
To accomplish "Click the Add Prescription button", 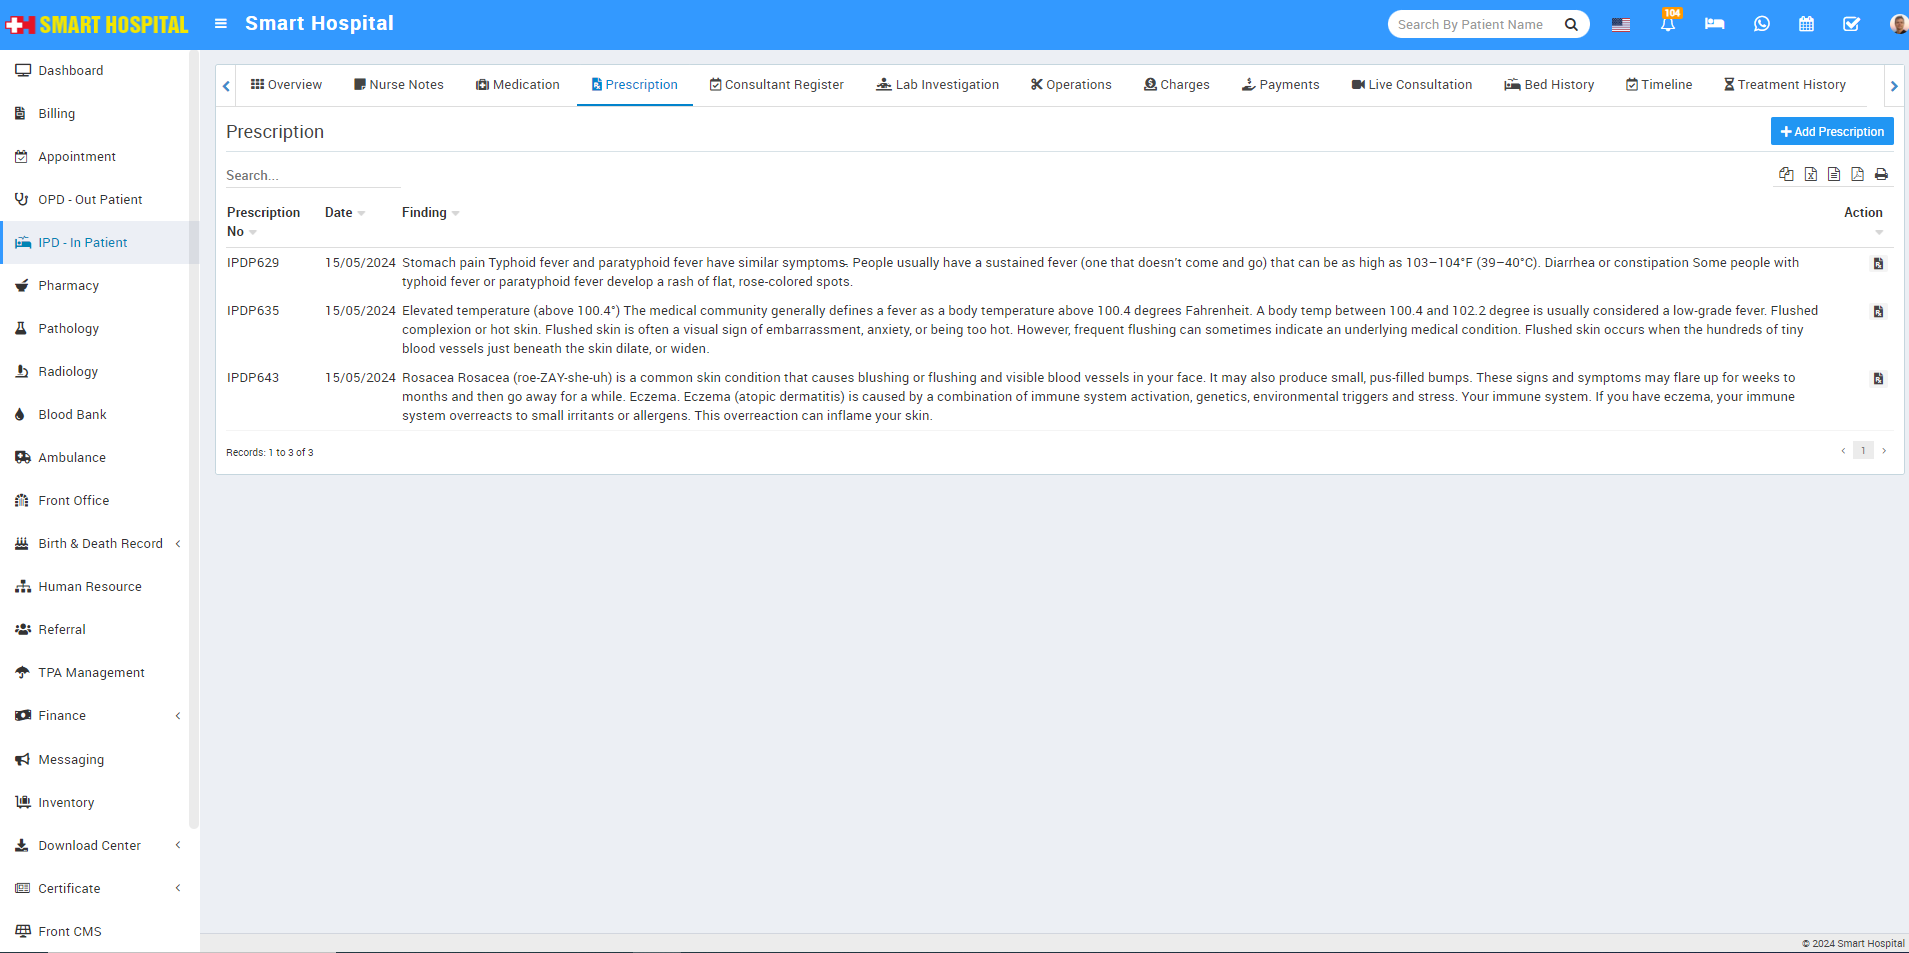I will pos(1831,132).
